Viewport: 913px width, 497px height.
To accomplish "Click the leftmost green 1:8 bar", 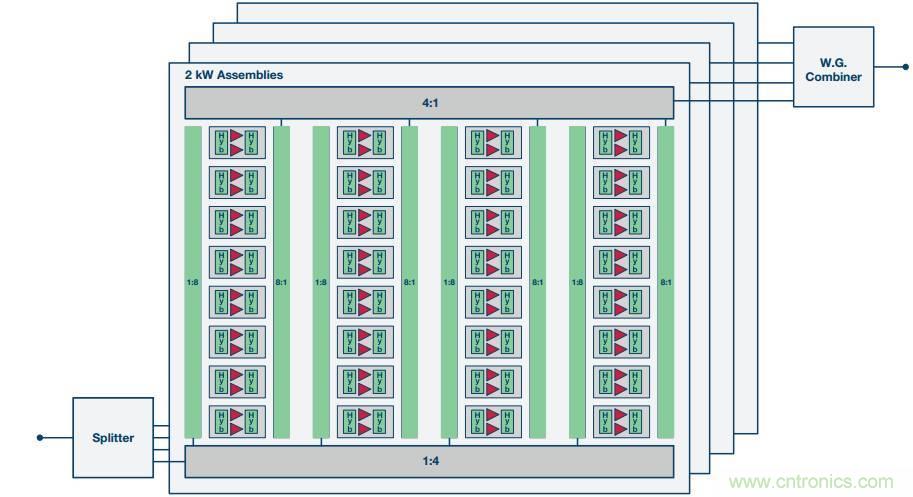I will [x=193, y=282].
